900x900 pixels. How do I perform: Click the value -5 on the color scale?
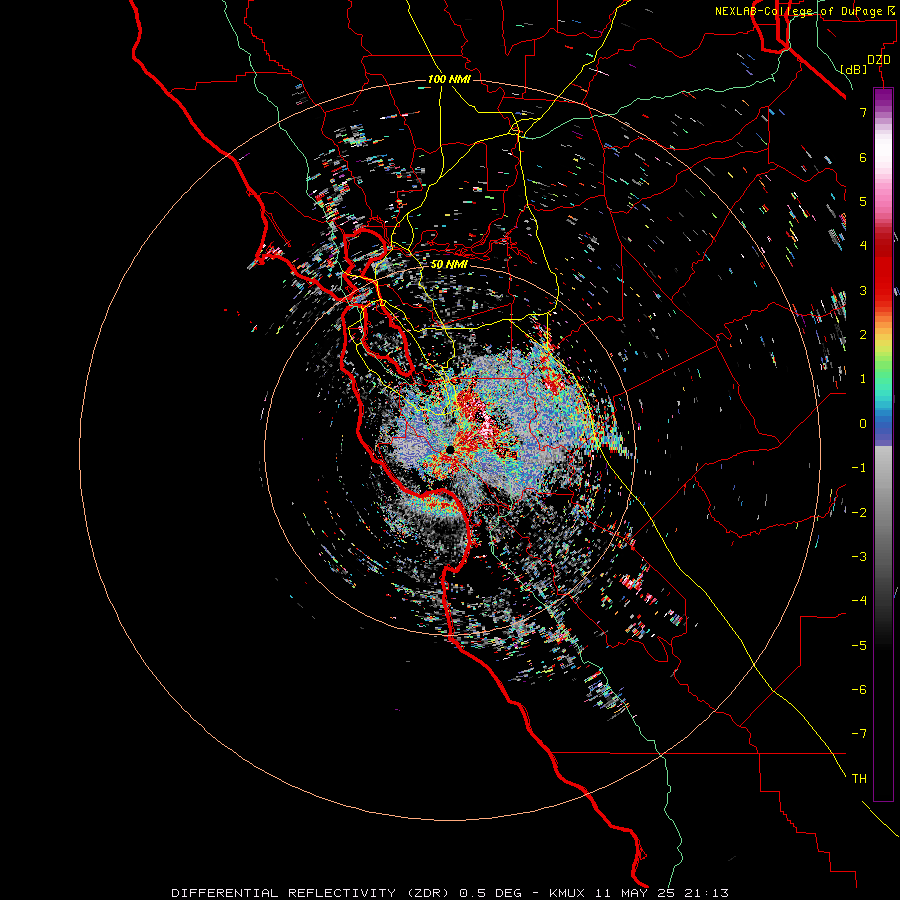coord(859,645)
